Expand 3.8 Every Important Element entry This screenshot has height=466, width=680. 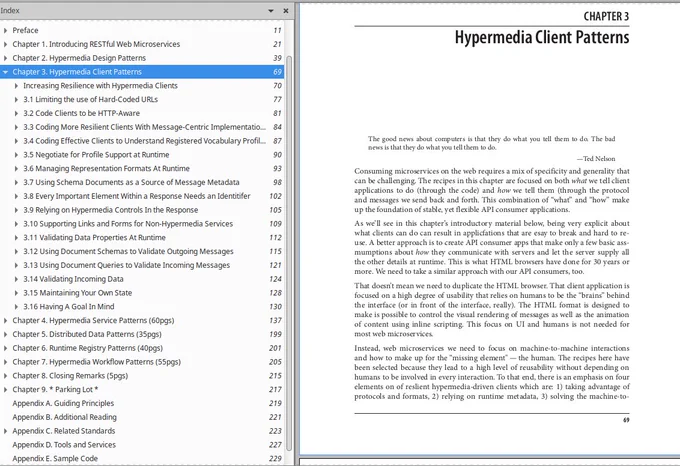click(16, 196)
